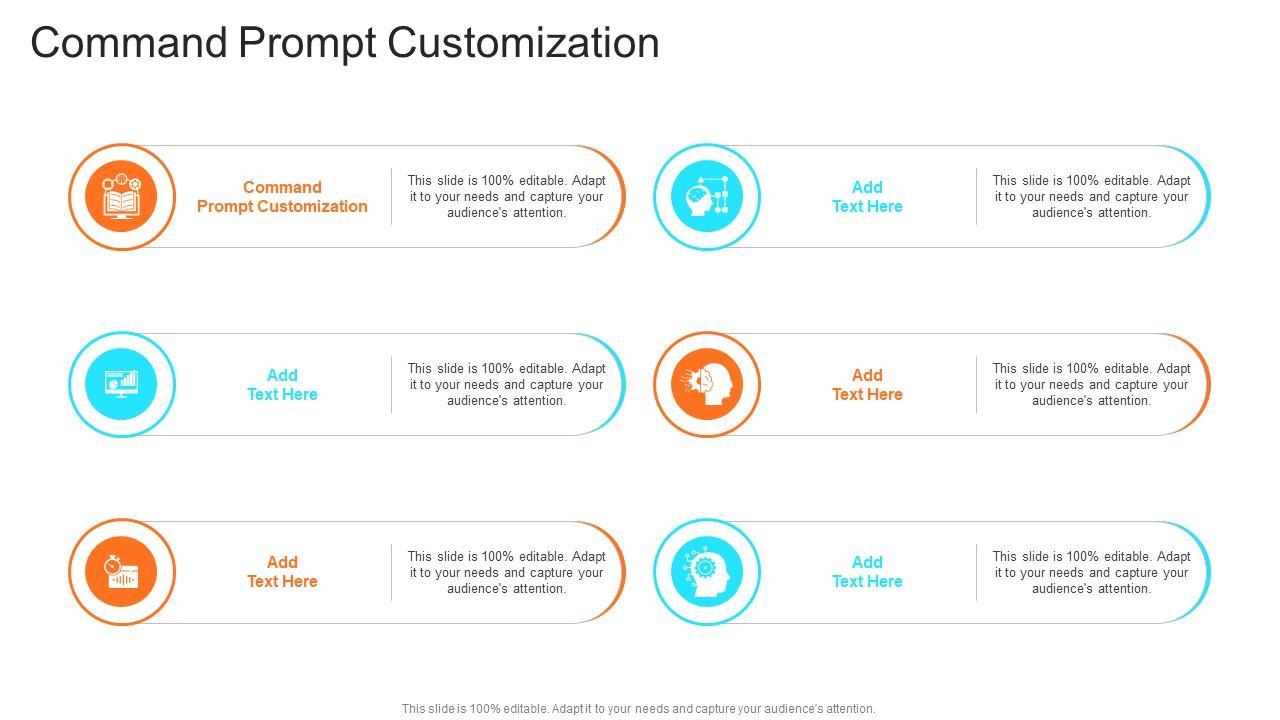Image resolution: width=1280 pixels, height=720 pixels.
Task: Click description text beside orange 'Command Prompt Customization' heading
Action: click(x=506, y=197)
